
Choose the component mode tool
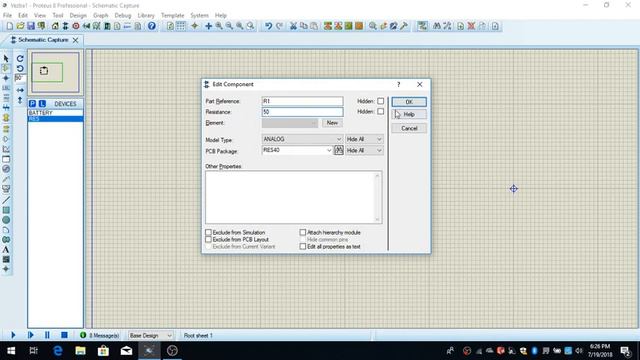pos(6,68)
